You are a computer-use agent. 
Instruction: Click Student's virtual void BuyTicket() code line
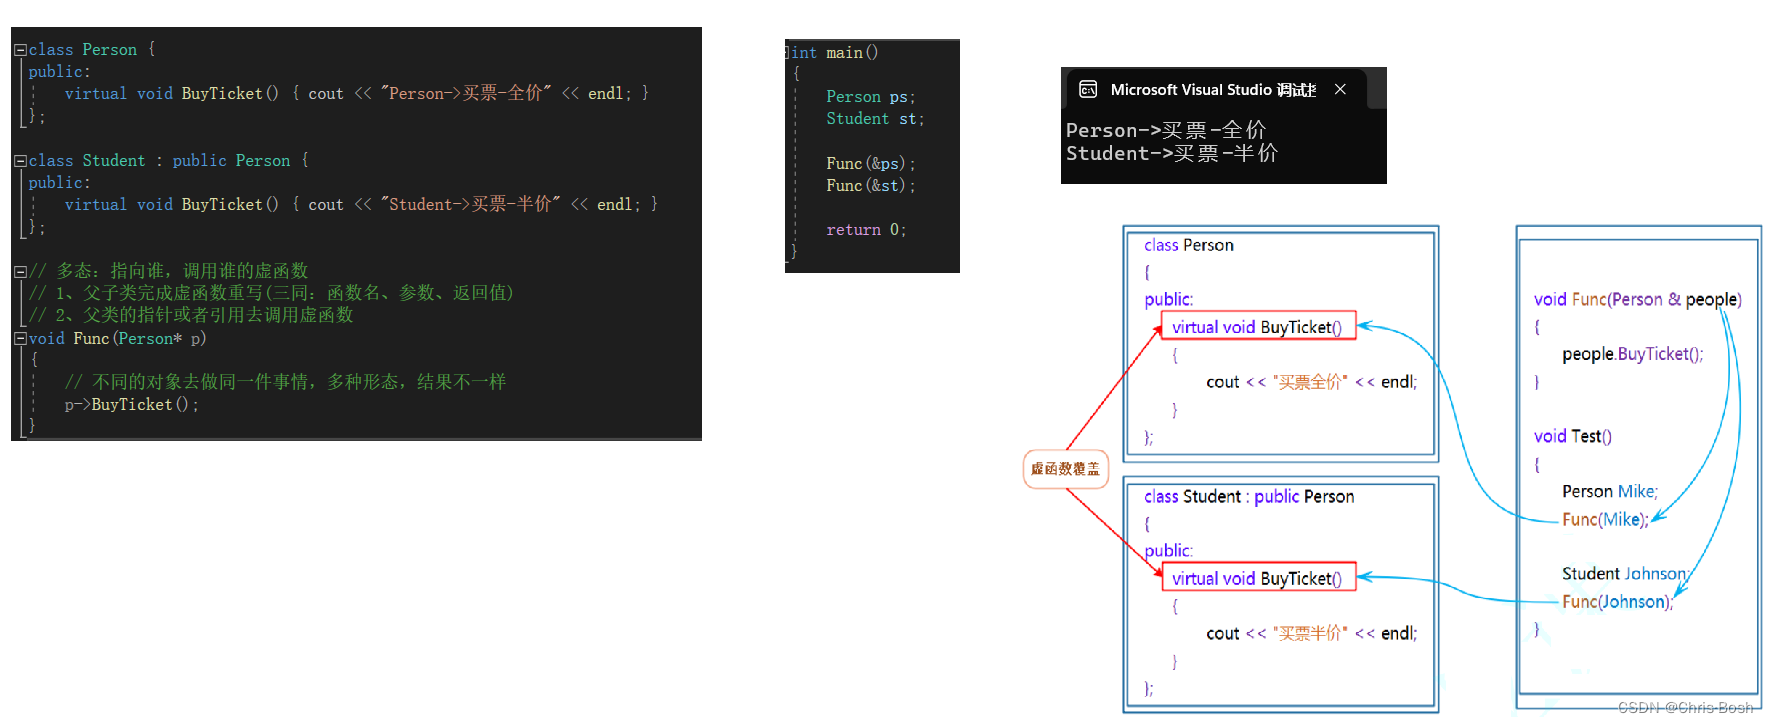[361, 204]
